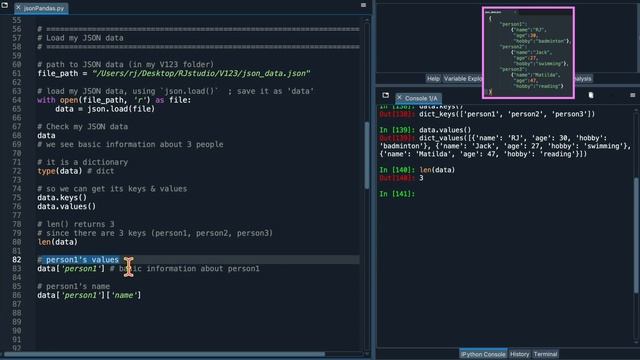Switch to the History tab
The image size is (640, 360).
(x=519, y=354)
